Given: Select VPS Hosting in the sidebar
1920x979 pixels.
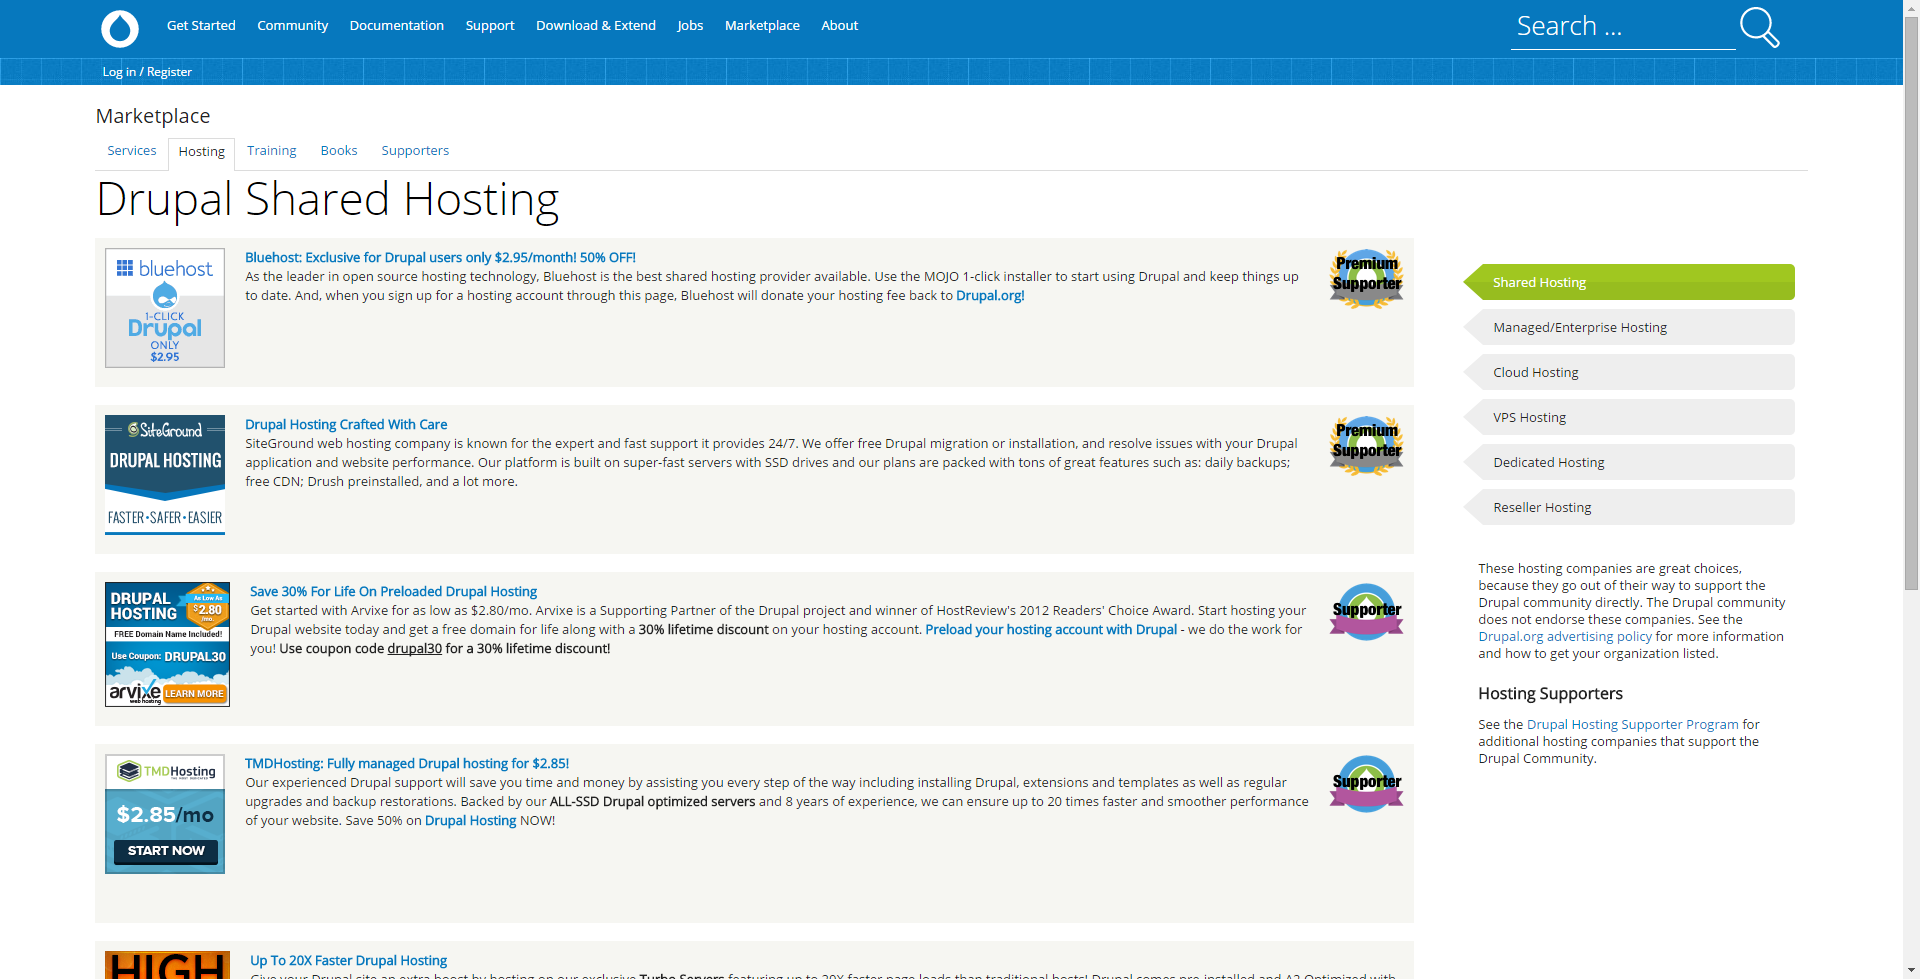Looking at the screenshot, I should click(x=1629, y=417).
